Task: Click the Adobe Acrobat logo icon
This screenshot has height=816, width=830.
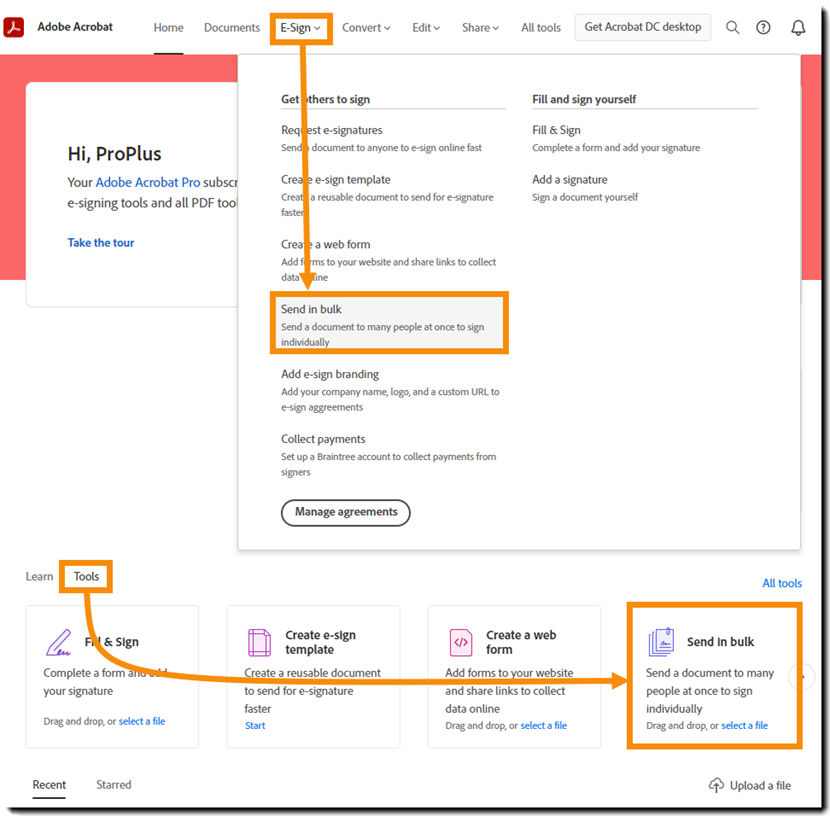Action: [14, 27]
